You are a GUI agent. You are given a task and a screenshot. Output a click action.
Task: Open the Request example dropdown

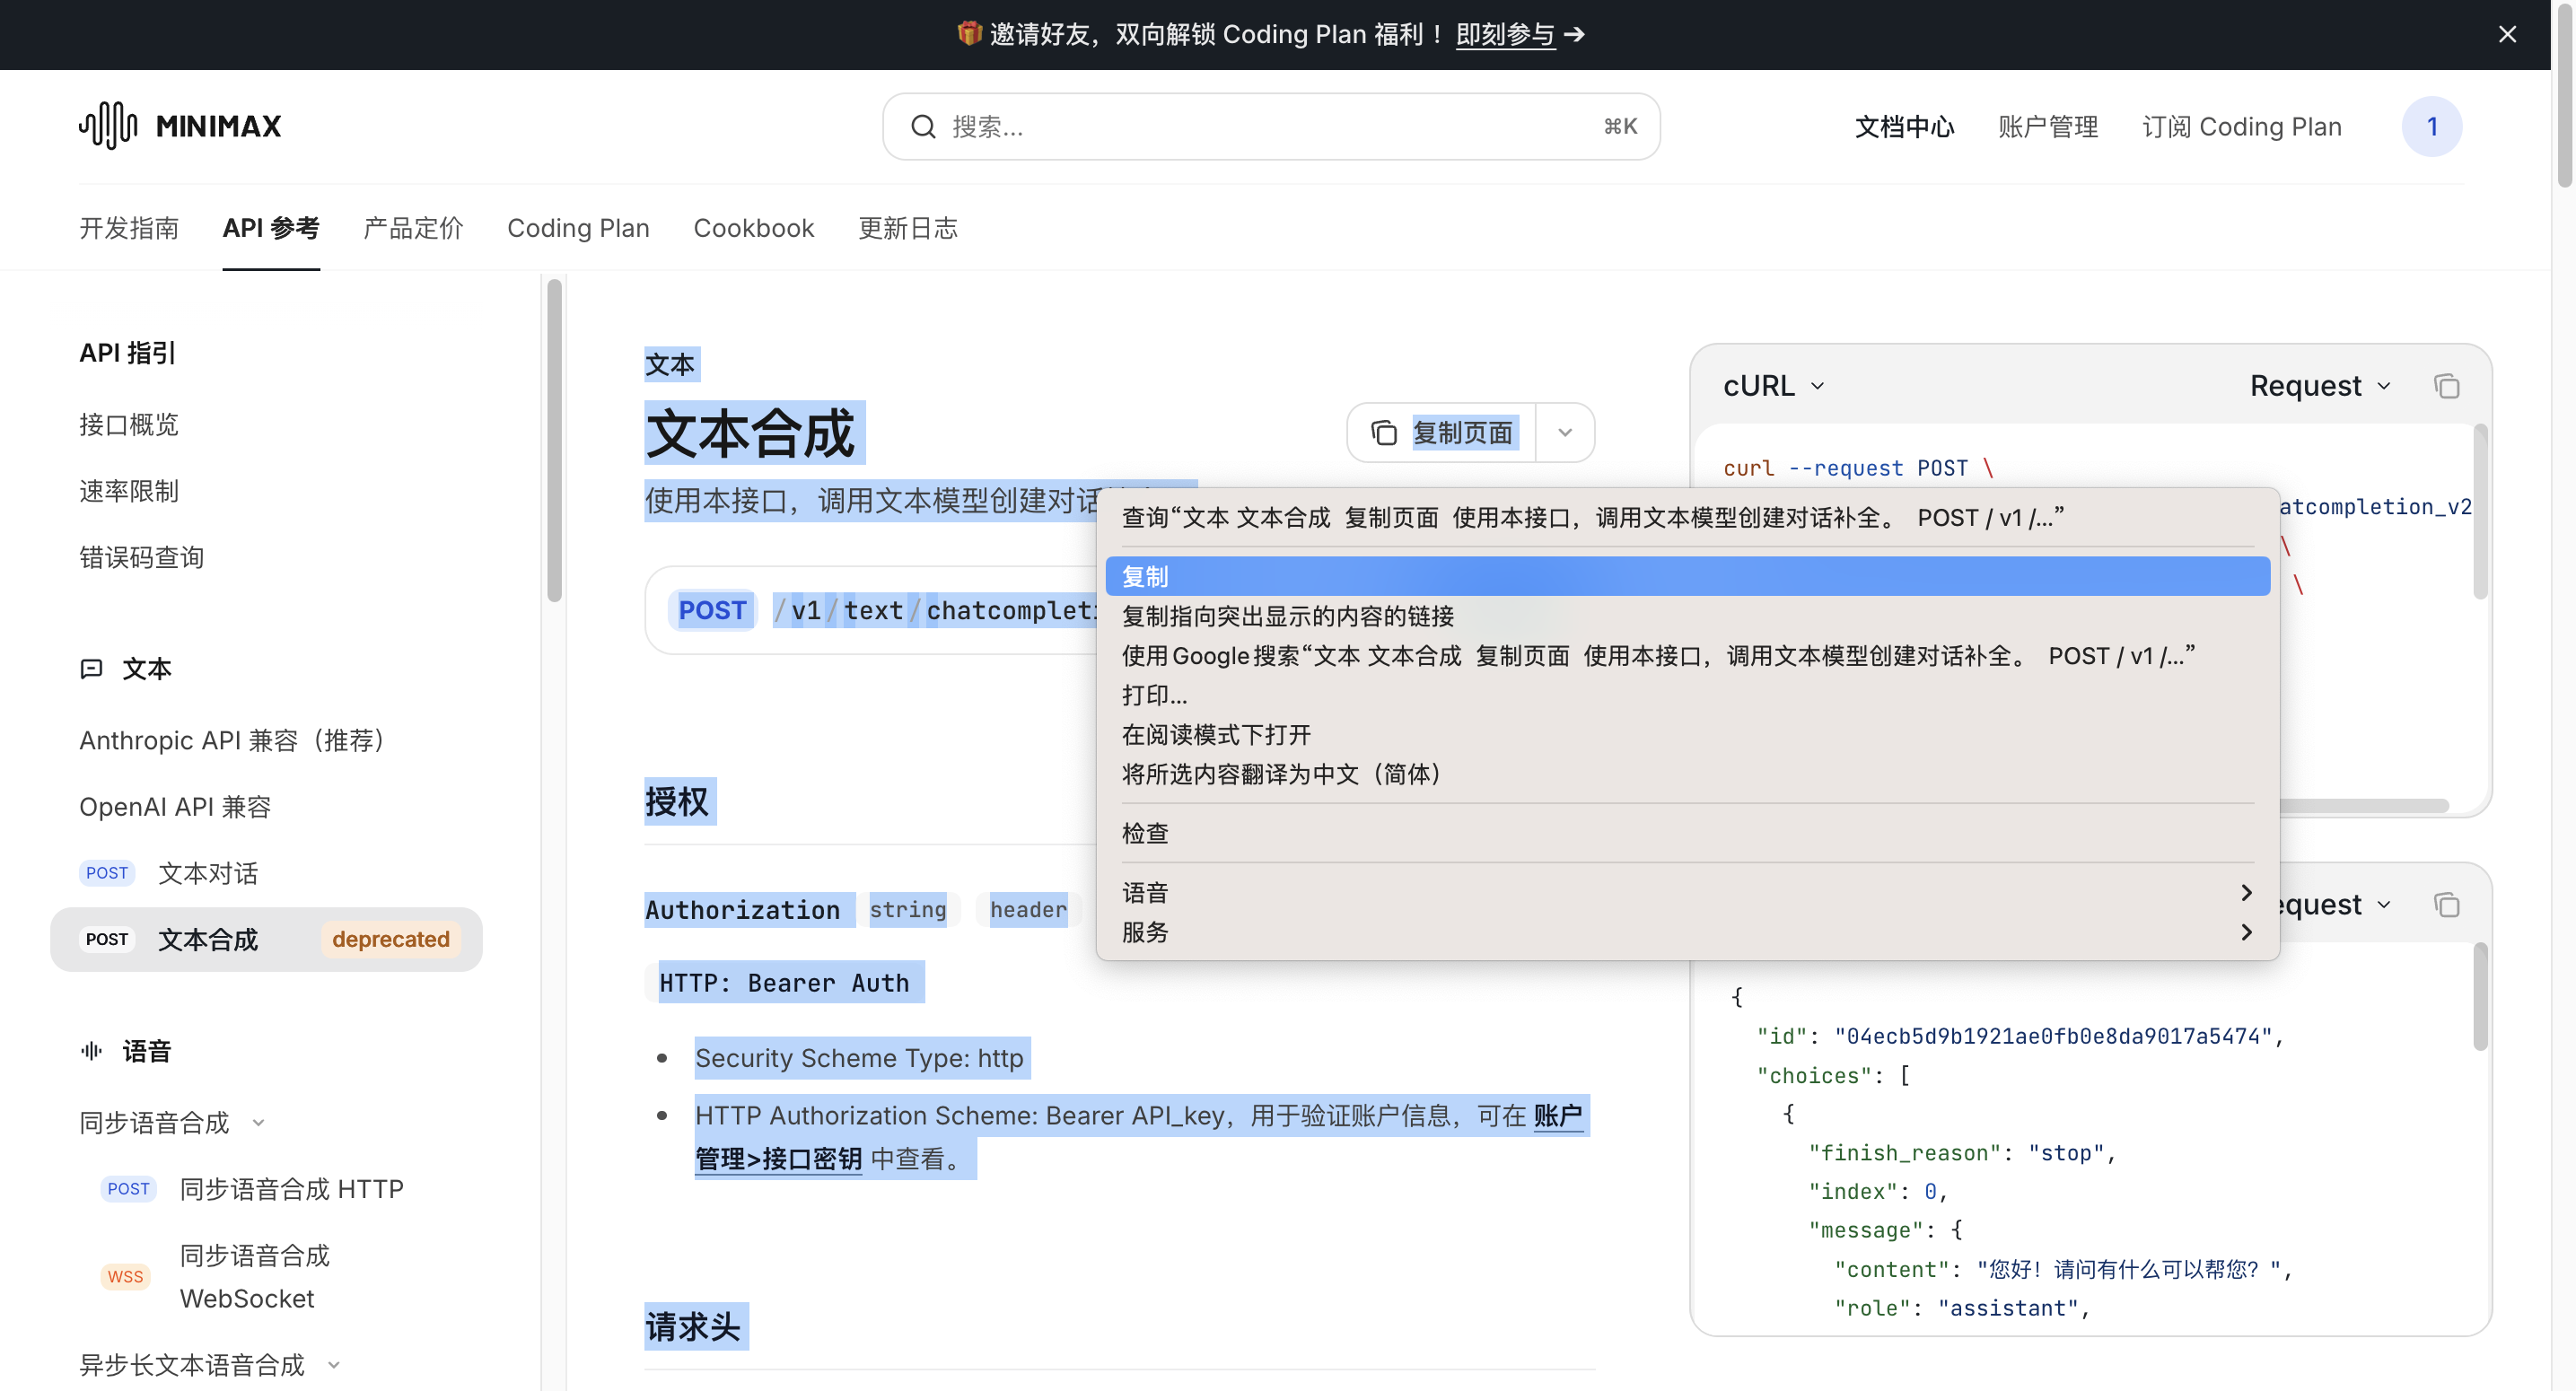(2320, 386)
